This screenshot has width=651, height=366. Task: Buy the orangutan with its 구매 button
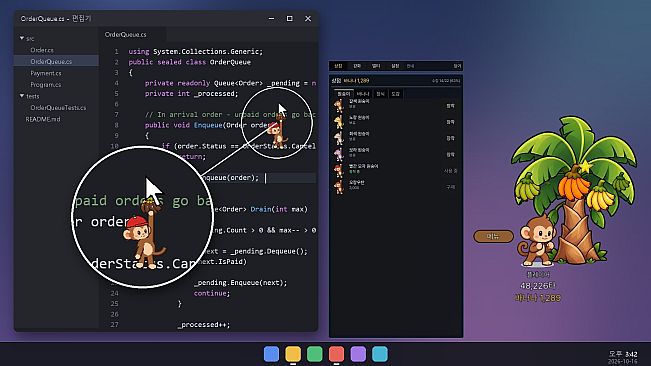(450, 187)
